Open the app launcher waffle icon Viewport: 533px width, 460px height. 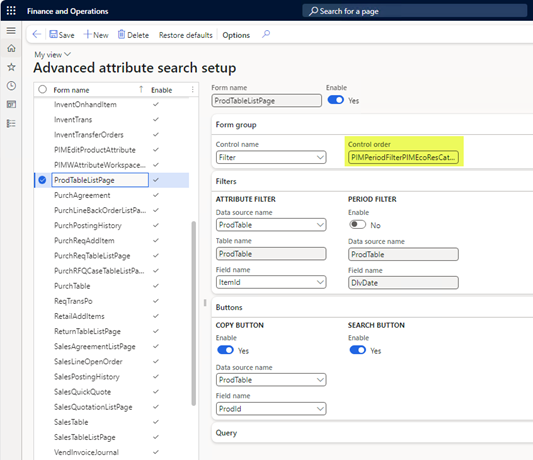[x=11, y=11]
